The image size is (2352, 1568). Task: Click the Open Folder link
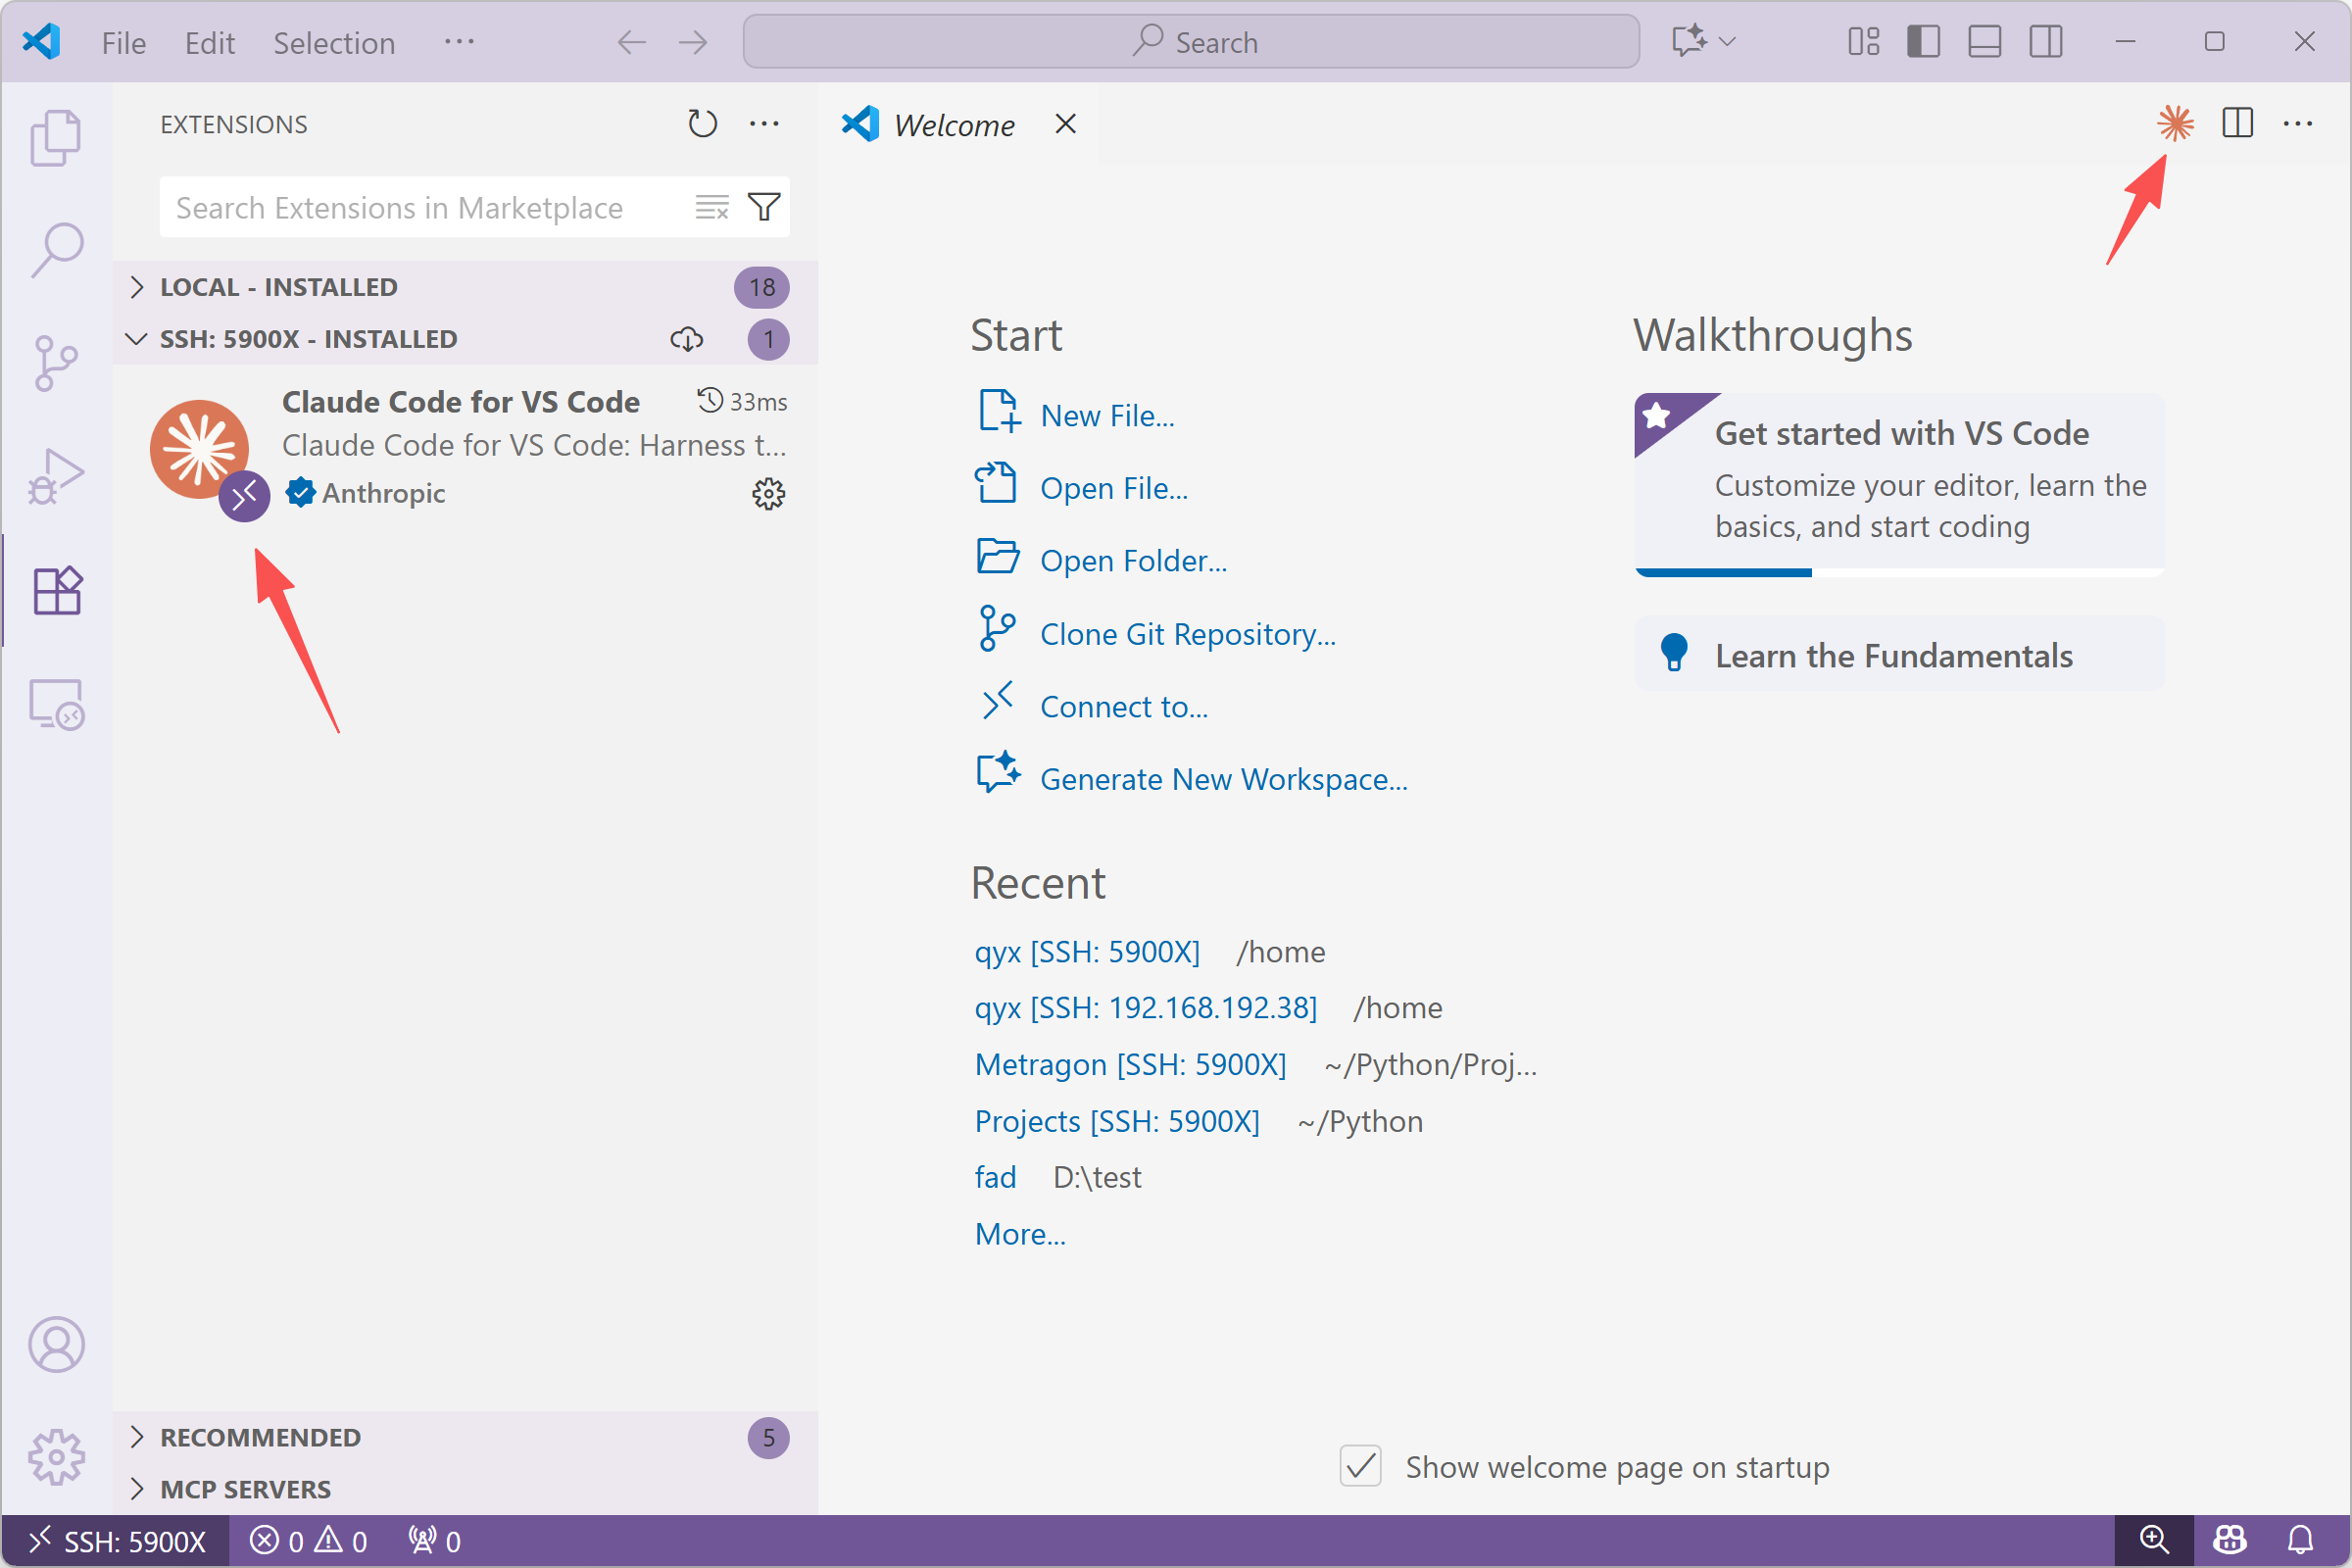1133,561
